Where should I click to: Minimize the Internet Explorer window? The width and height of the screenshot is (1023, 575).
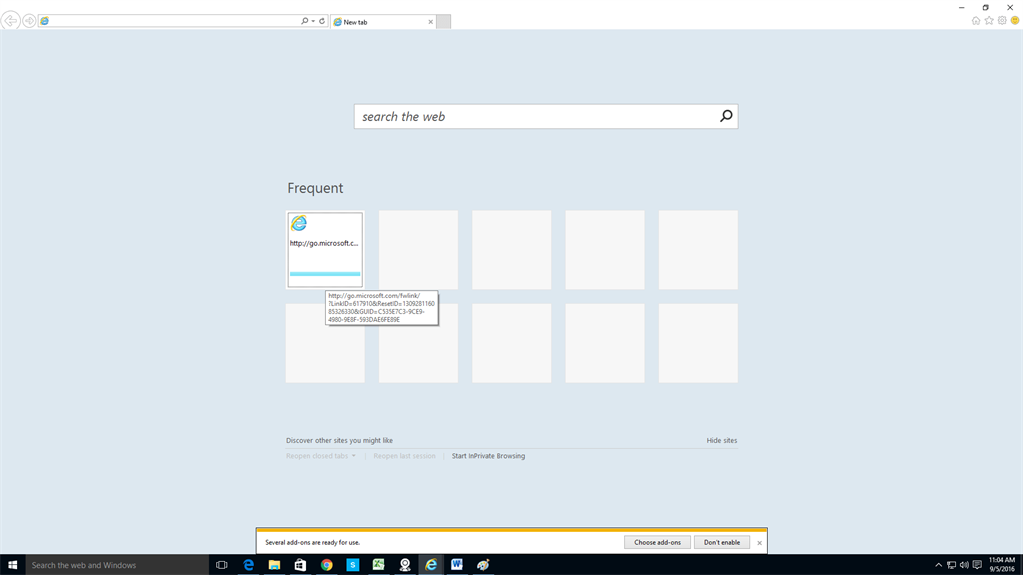(x=961, y=7)
